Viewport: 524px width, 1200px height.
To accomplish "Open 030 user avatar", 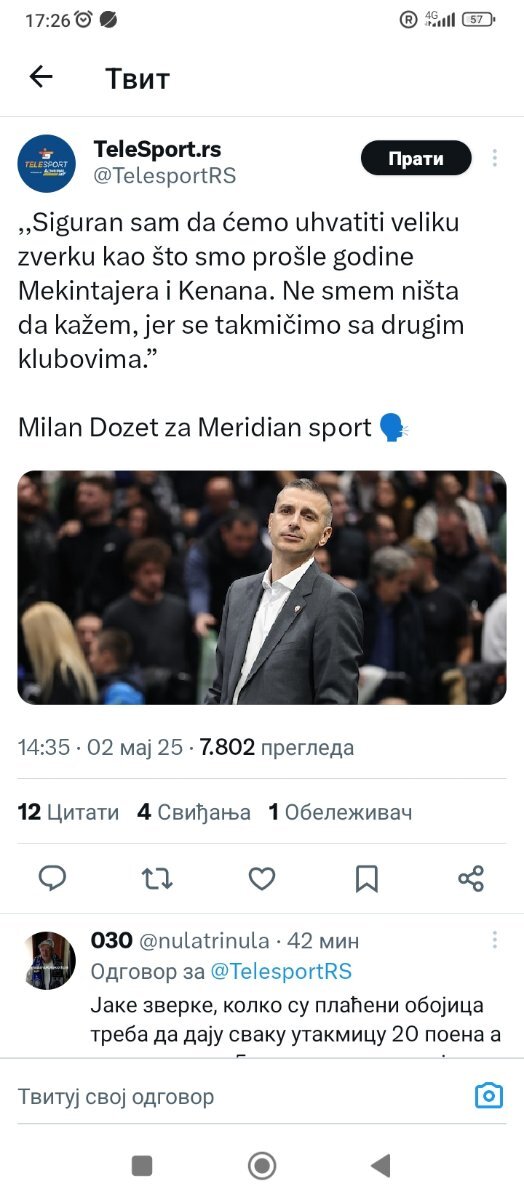I will 50,961.
